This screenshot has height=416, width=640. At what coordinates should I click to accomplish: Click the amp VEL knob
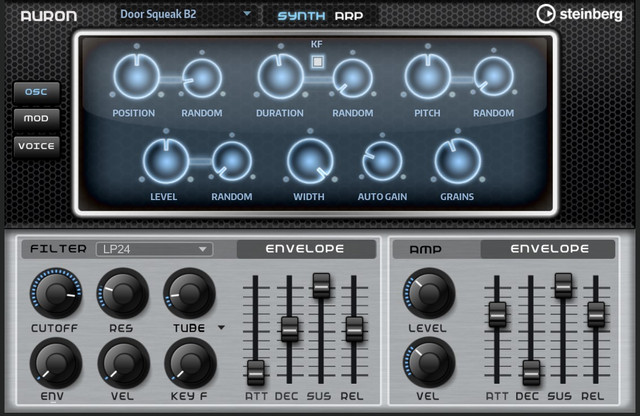(x=429, y=363)
